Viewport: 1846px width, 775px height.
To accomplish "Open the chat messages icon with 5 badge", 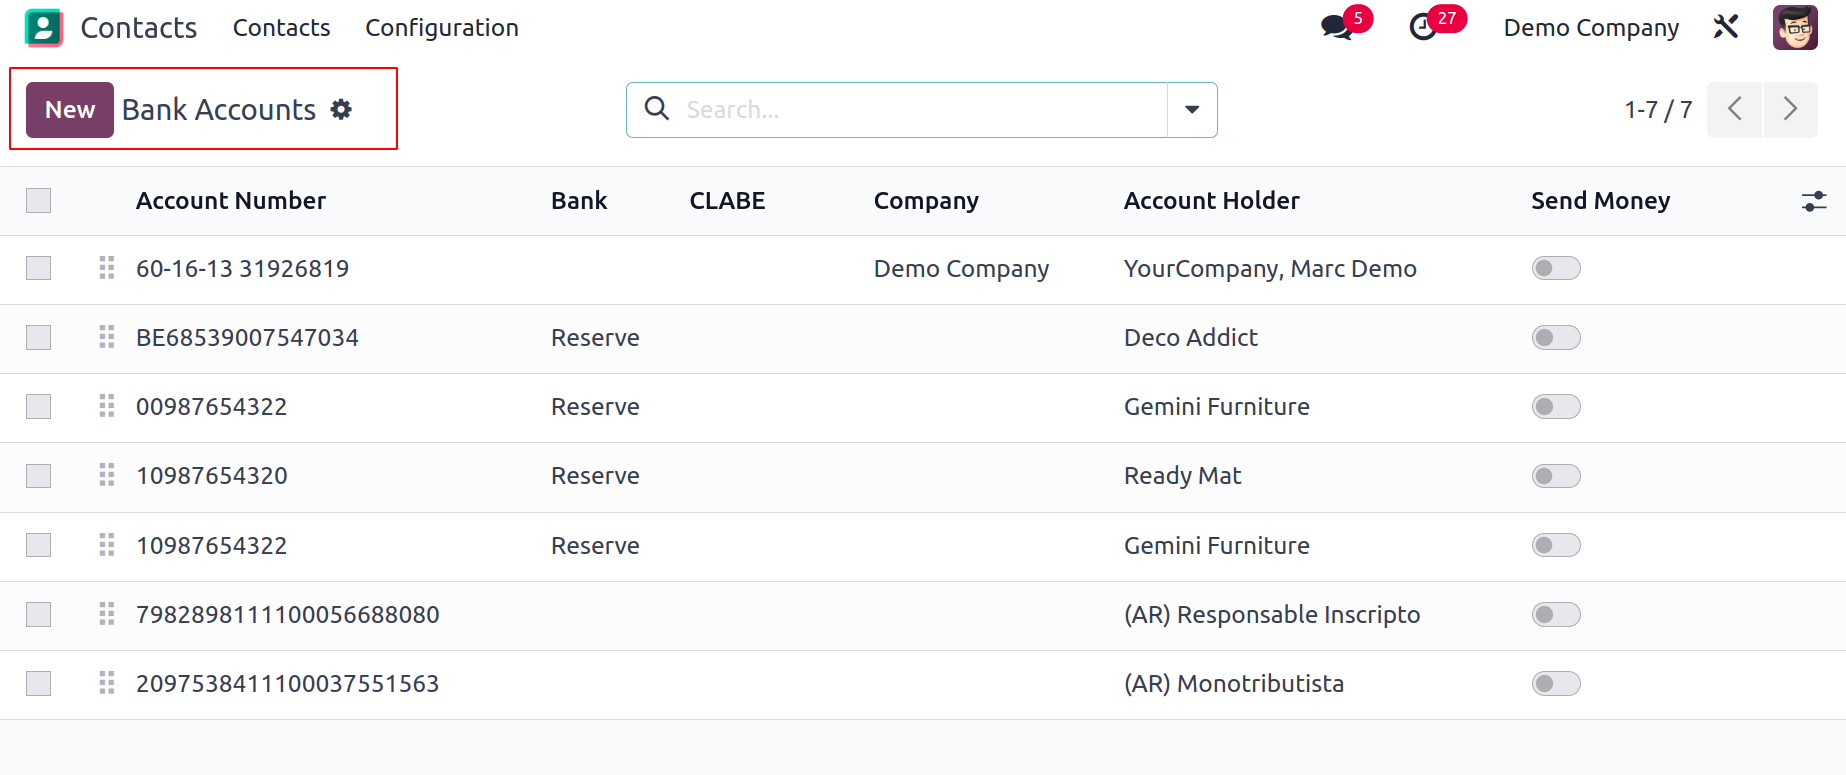I will pos(1337,28).
